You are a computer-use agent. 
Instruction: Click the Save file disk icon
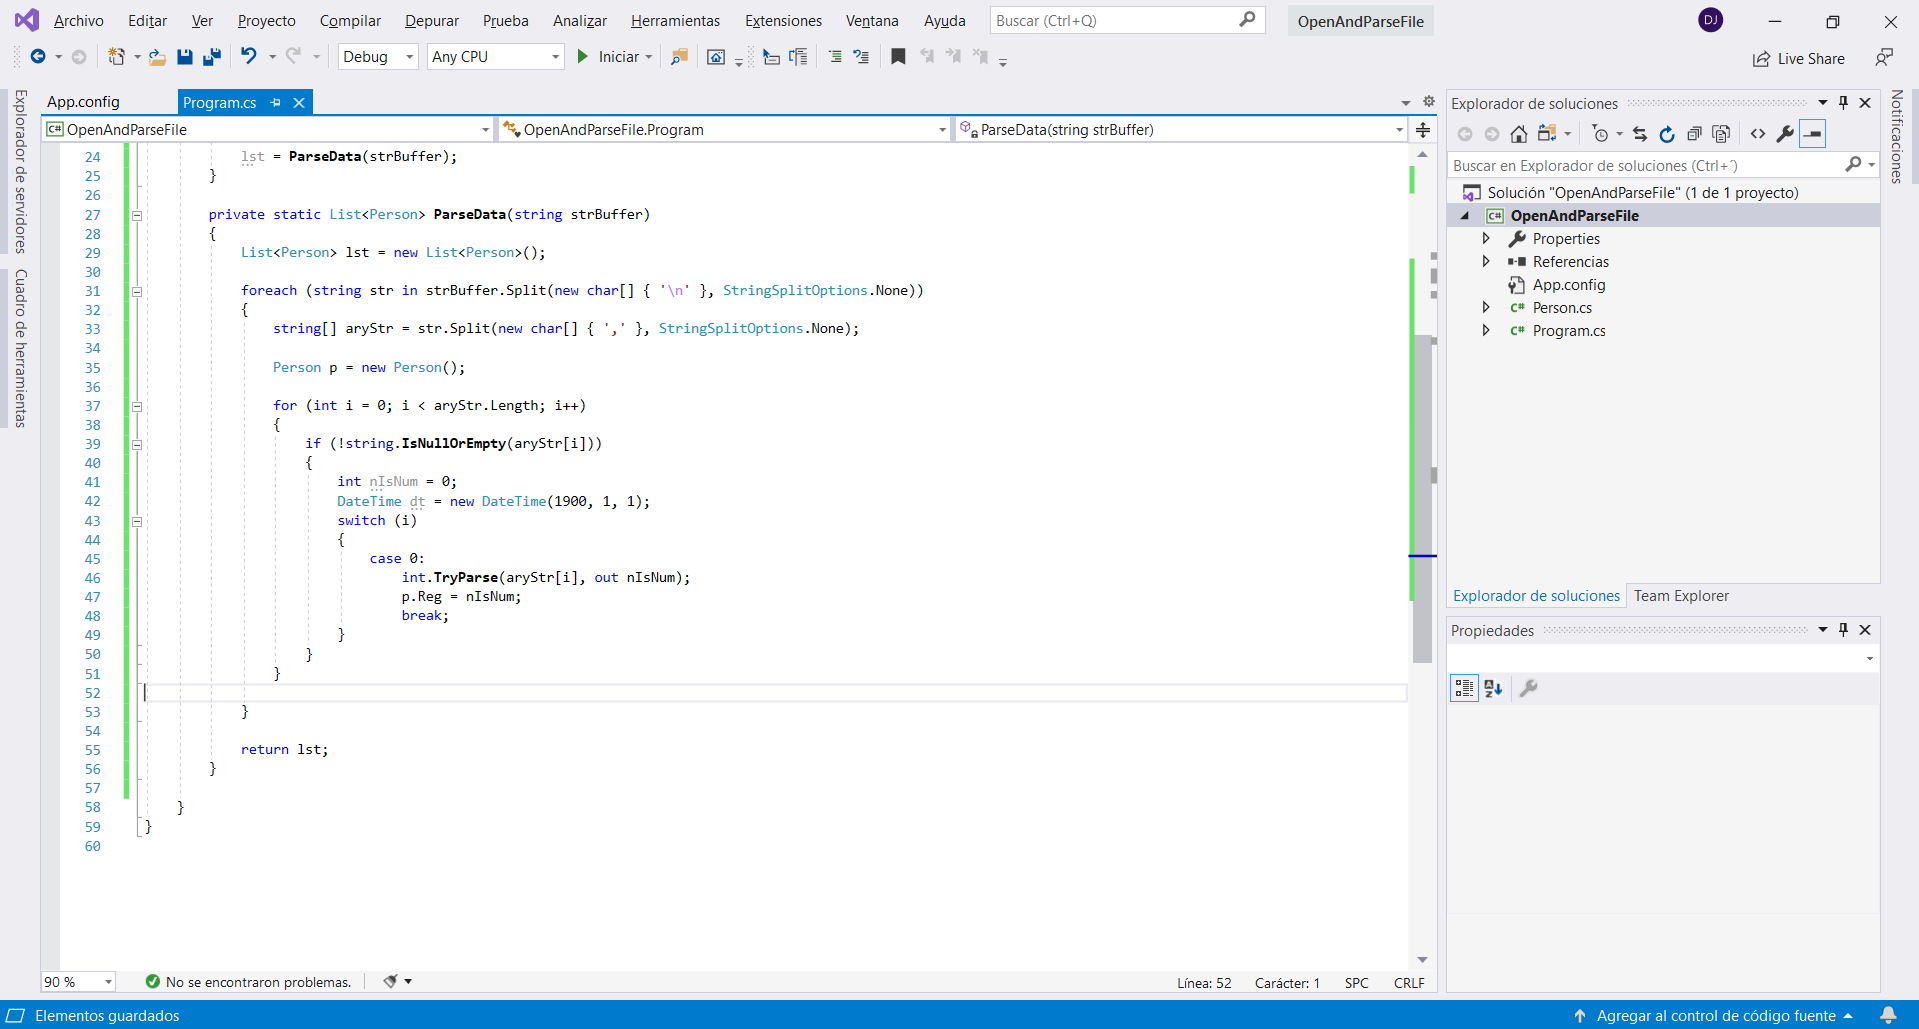tap(185, 57)
